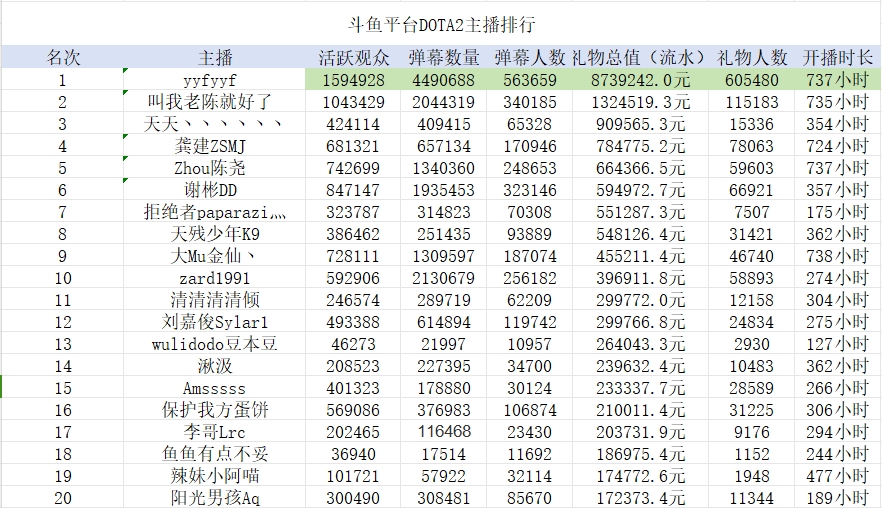Select the title cell 斗鱼平台DOTA2主播排行
This screenshot has height=508, width=882.
tap(441, 25)
